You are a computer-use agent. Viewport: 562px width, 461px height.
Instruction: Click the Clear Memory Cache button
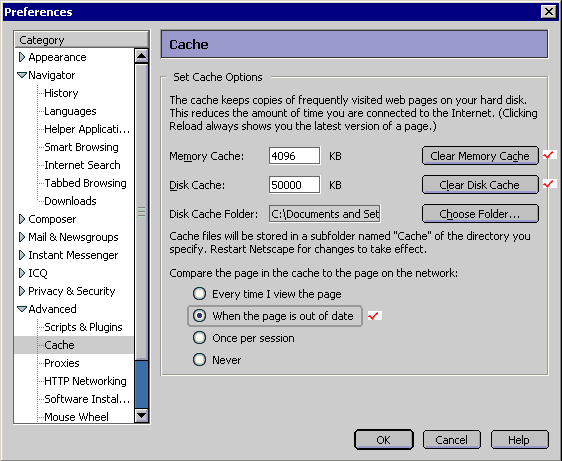[480, 156]
